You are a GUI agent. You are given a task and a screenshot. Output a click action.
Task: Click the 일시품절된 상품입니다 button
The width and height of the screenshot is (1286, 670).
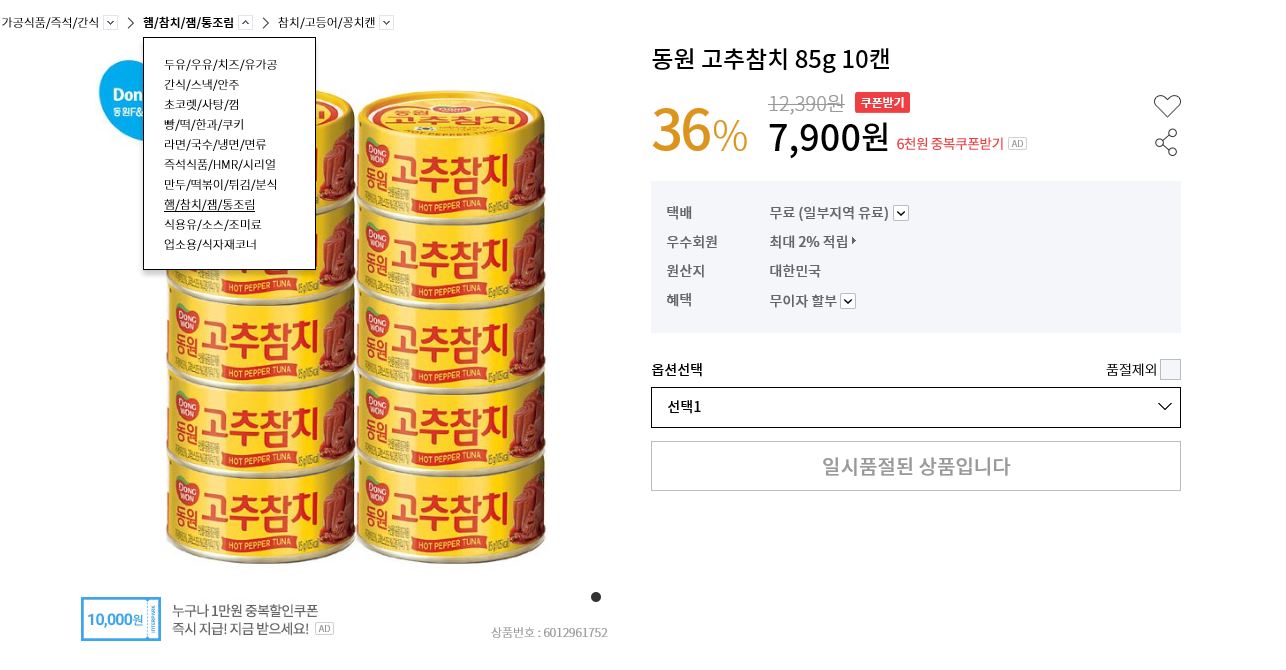915,466
